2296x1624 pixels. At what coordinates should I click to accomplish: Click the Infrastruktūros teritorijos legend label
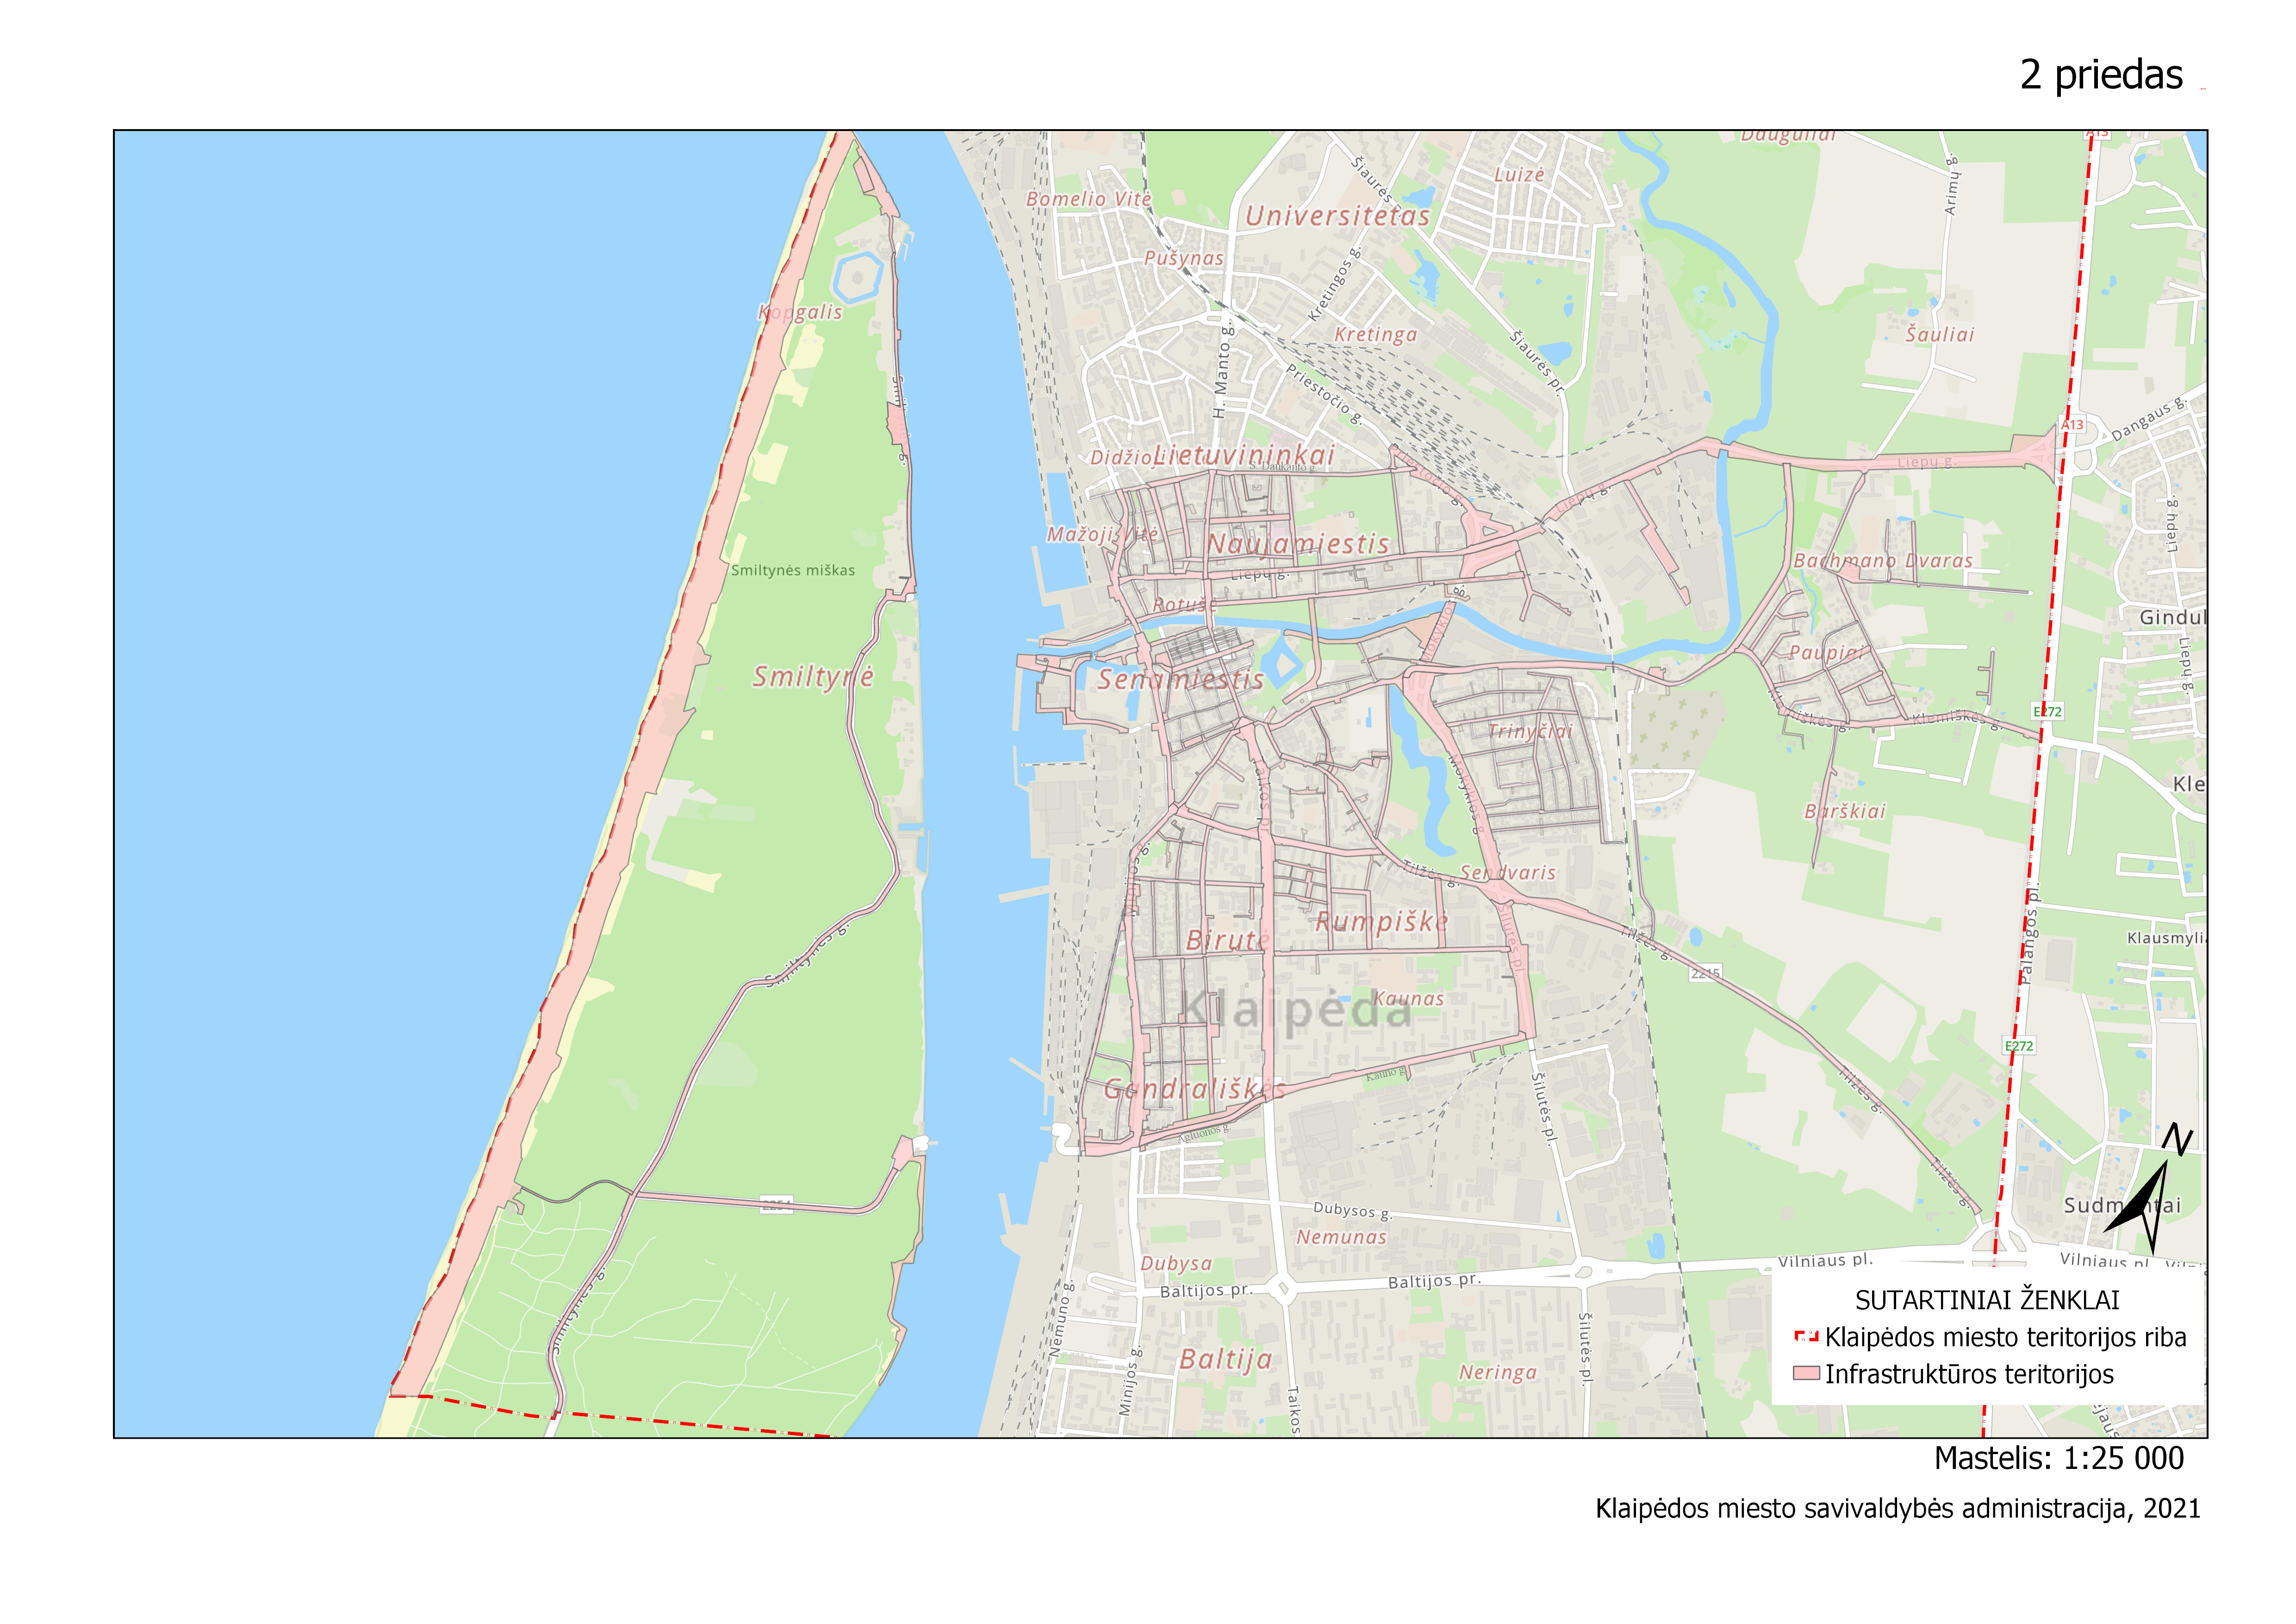(1969, 1374)
